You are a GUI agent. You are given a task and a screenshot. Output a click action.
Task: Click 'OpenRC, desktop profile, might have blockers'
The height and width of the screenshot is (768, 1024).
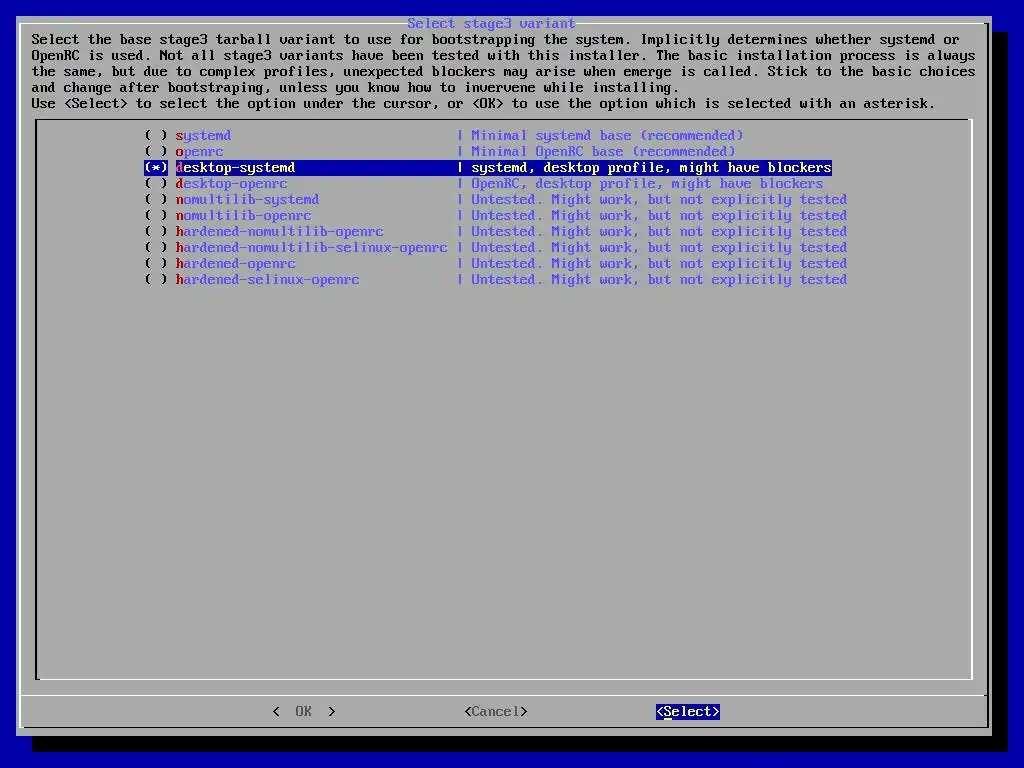point(647,184)
